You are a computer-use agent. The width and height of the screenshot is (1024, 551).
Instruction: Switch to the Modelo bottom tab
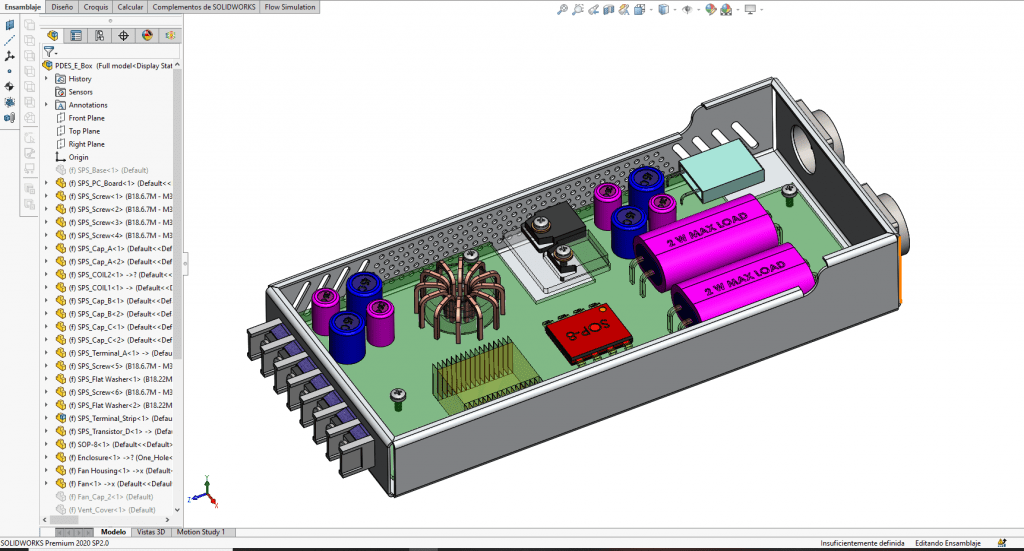click(x=113, y=532)
